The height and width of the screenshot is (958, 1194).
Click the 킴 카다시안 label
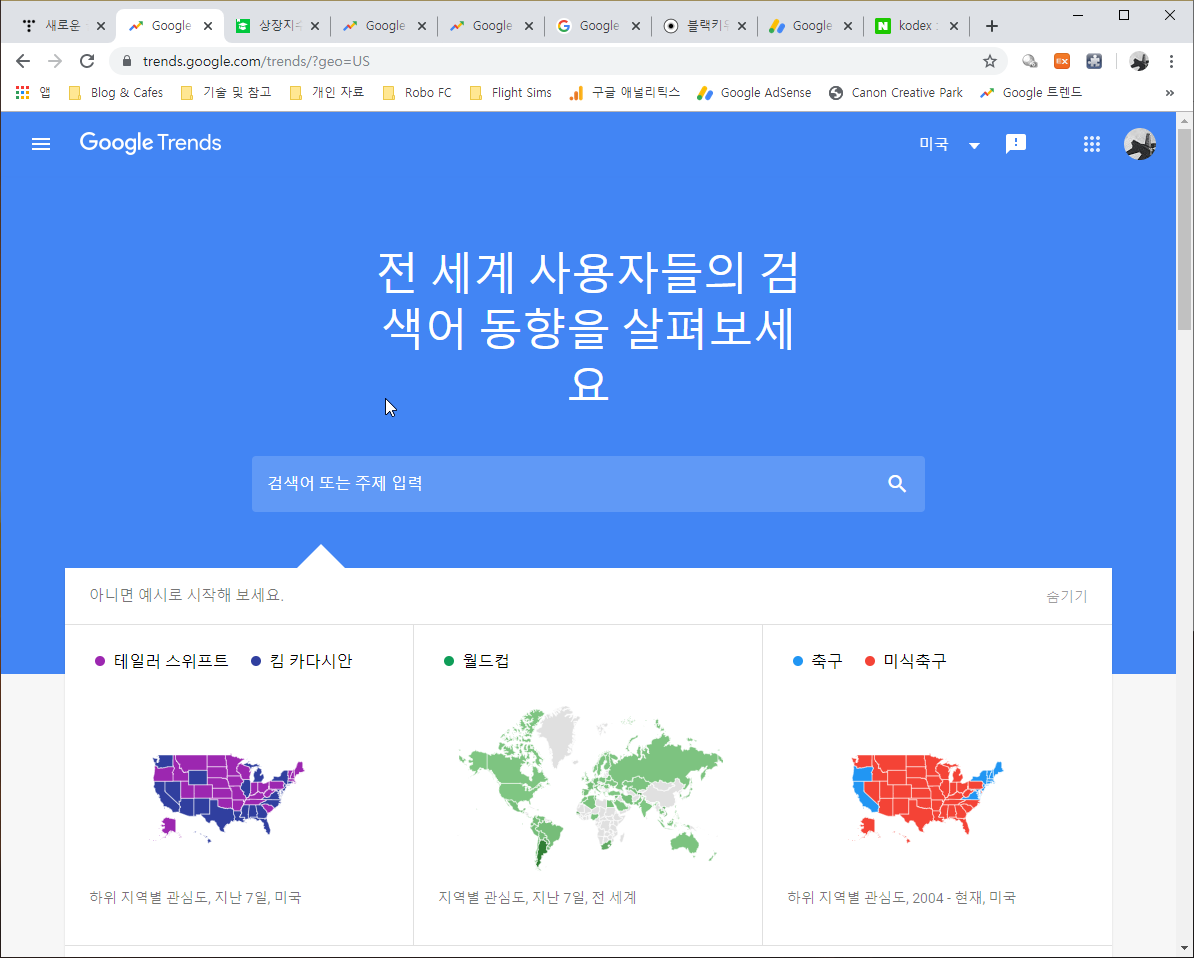[x=311, y=661]
